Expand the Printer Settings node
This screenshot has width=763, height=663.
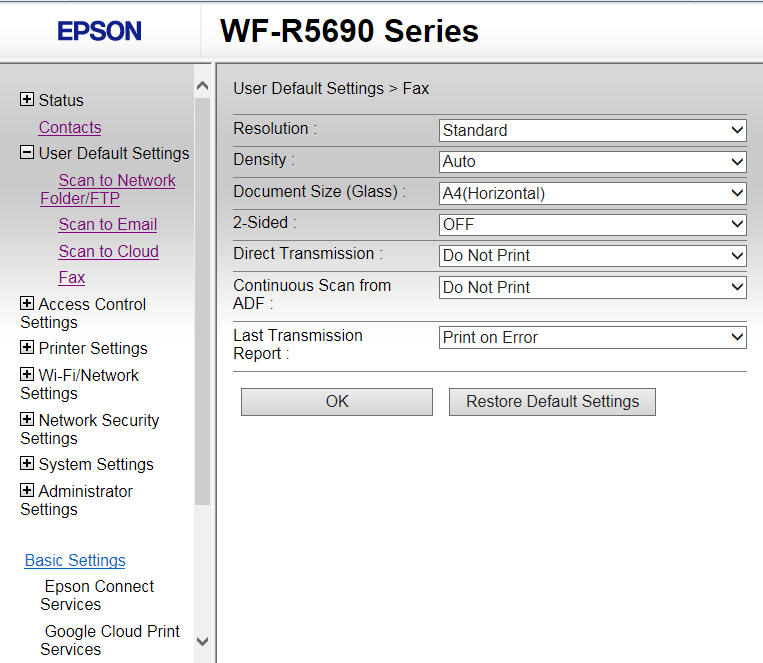[x=27, y=348]
